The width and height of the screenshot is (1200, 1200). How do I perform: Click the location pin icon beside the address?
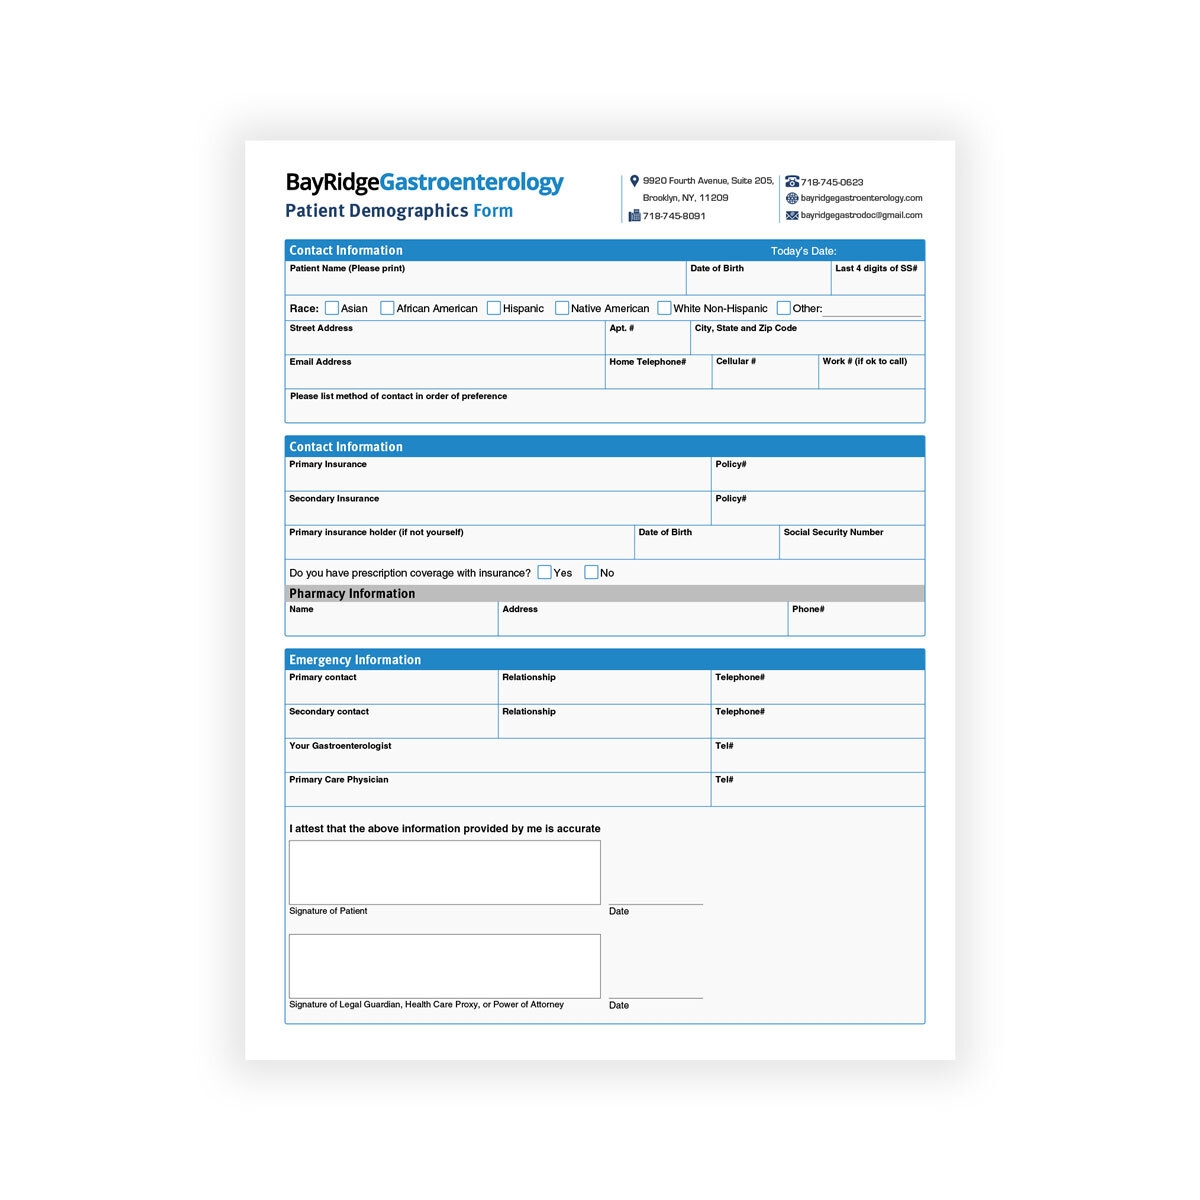coord(634,181)
